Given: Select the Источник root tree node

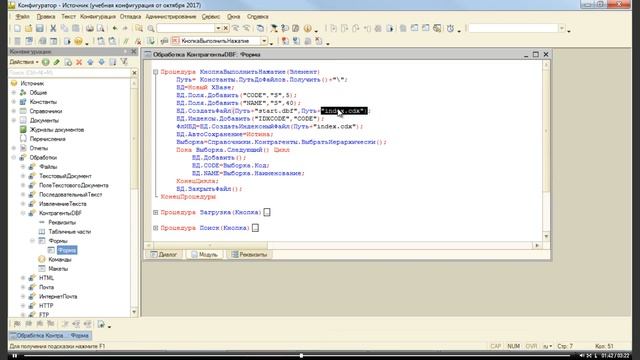Looking at the screenshot, I should [32, 83].
